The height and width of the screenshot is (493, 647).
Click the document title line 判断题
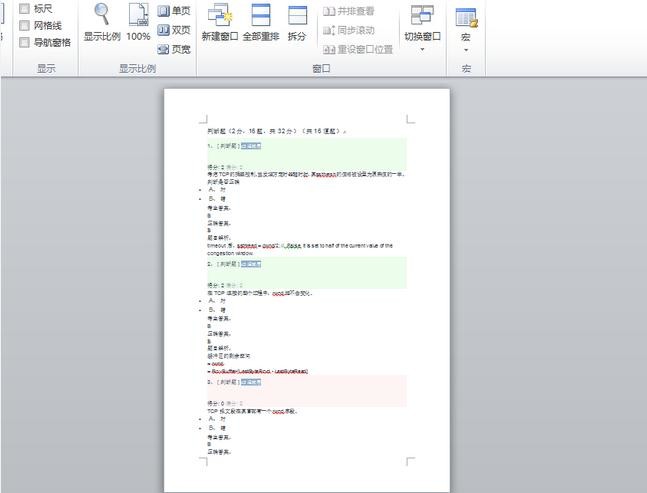[x=275, y=131]
